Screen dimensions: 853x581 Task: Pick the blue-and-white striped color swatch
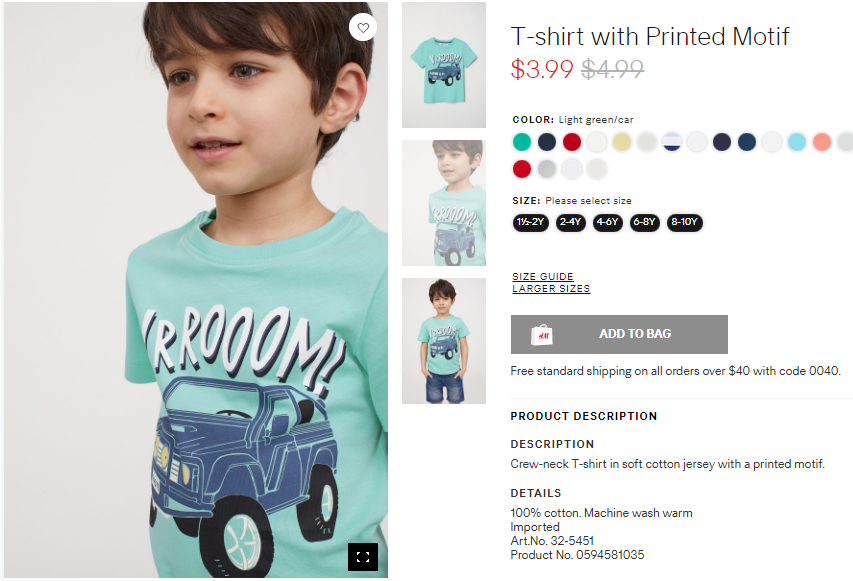[672, 142]
